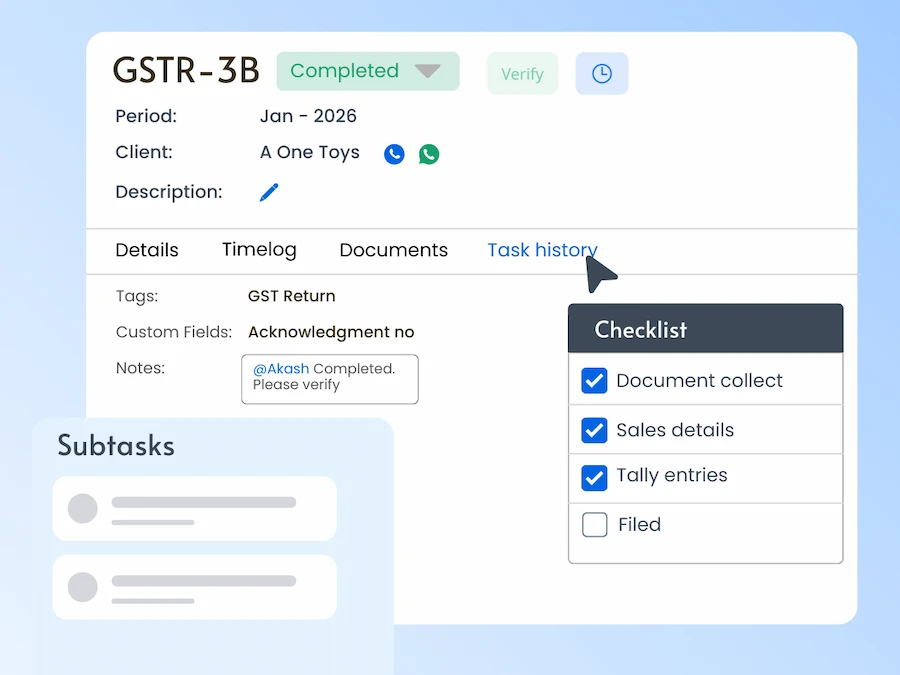Uncheck the Document collect checkbox

tap(594, 381)
